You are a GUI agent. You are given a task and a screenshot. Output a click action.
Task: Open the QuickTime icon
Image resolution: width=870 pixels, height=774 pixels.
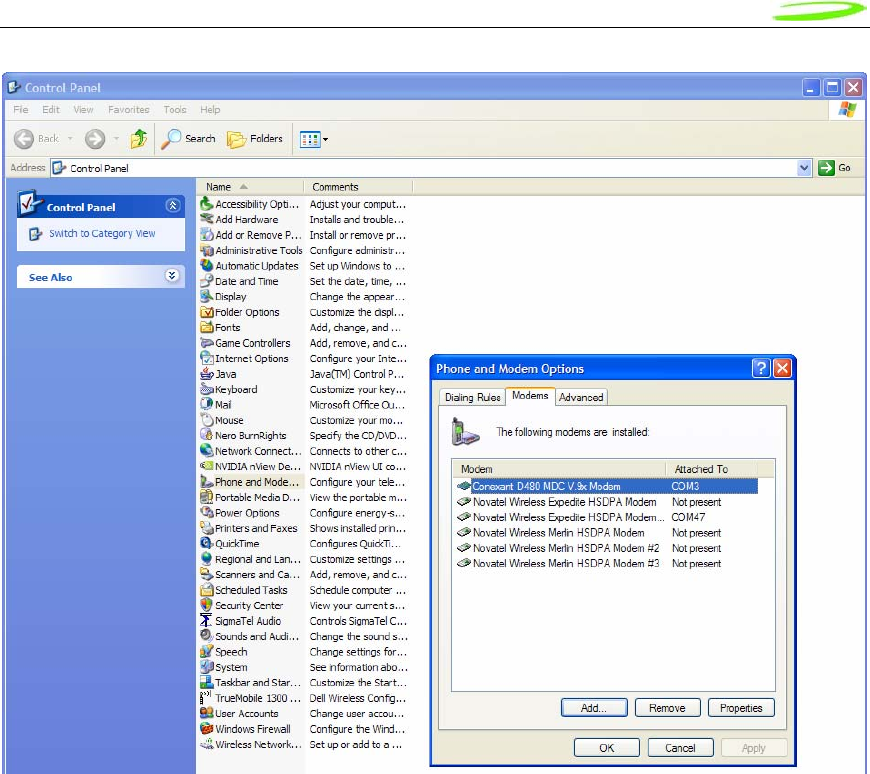(207, 544)
